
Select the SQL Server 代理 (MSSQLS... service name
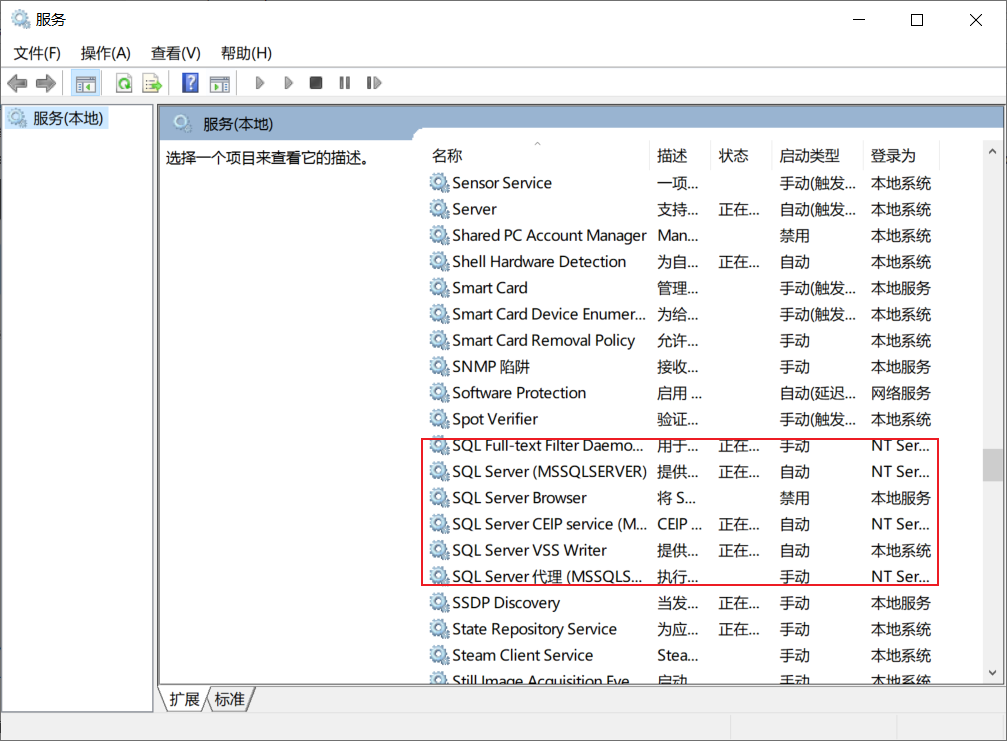547,577
